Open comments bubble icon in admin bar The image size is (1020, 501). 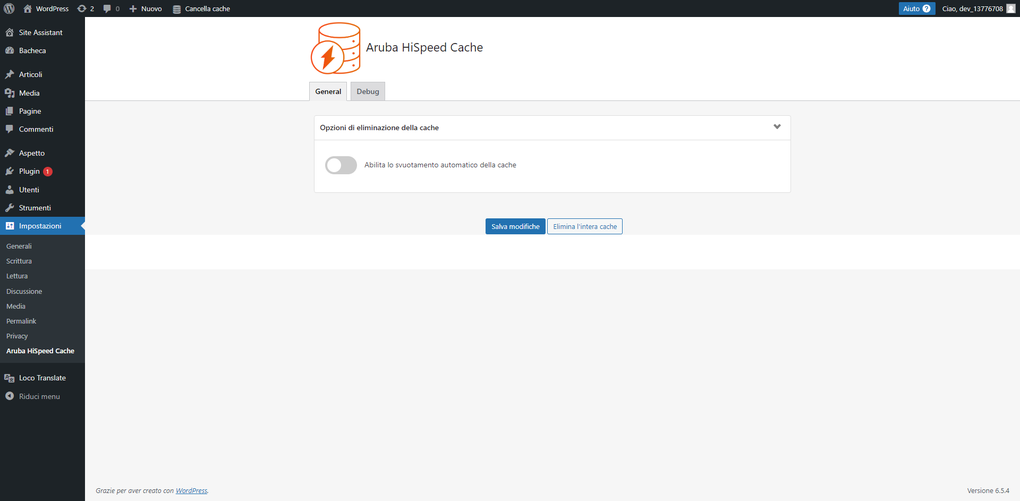click(107, 8)
